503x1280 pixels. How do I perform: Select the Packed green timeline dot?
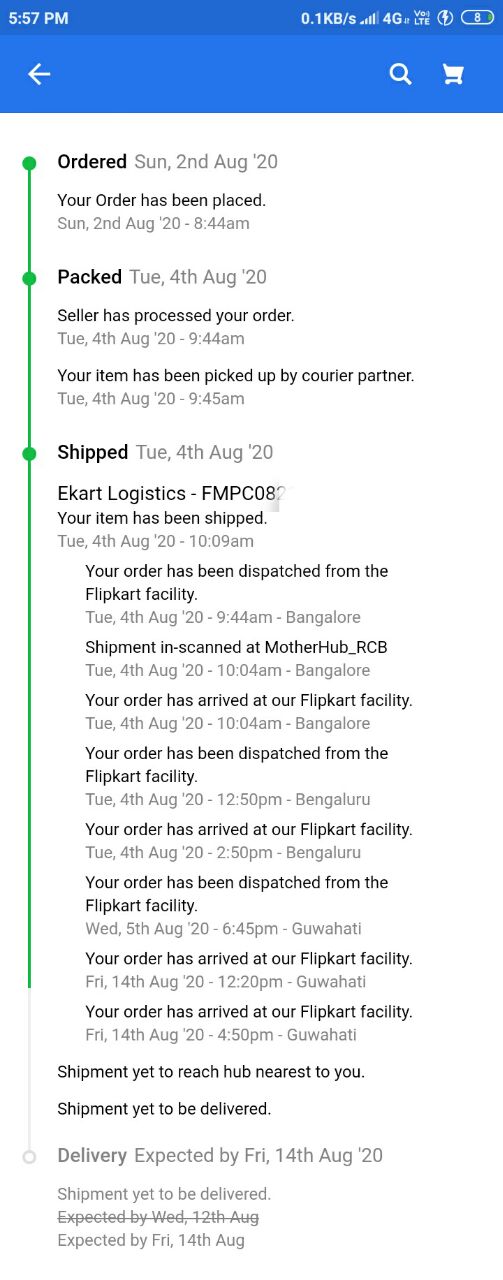point(29,278)
